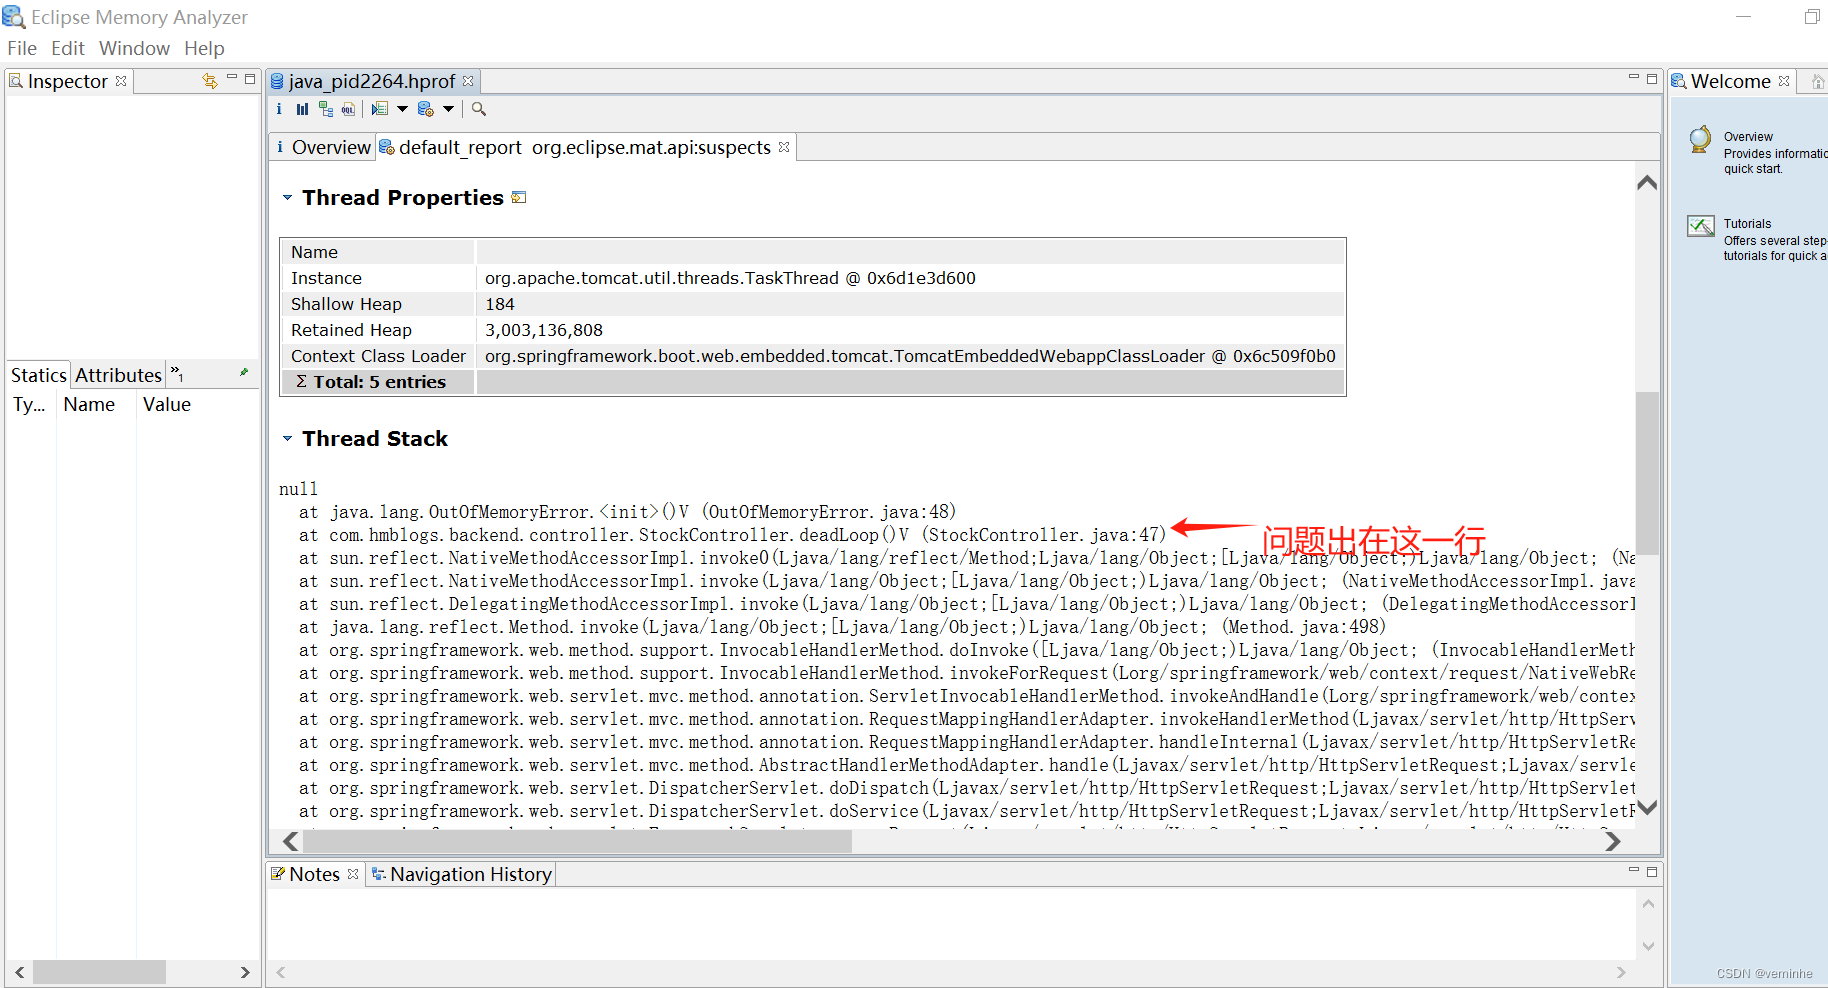Switch to the Overview tab

tap(322, 147)
